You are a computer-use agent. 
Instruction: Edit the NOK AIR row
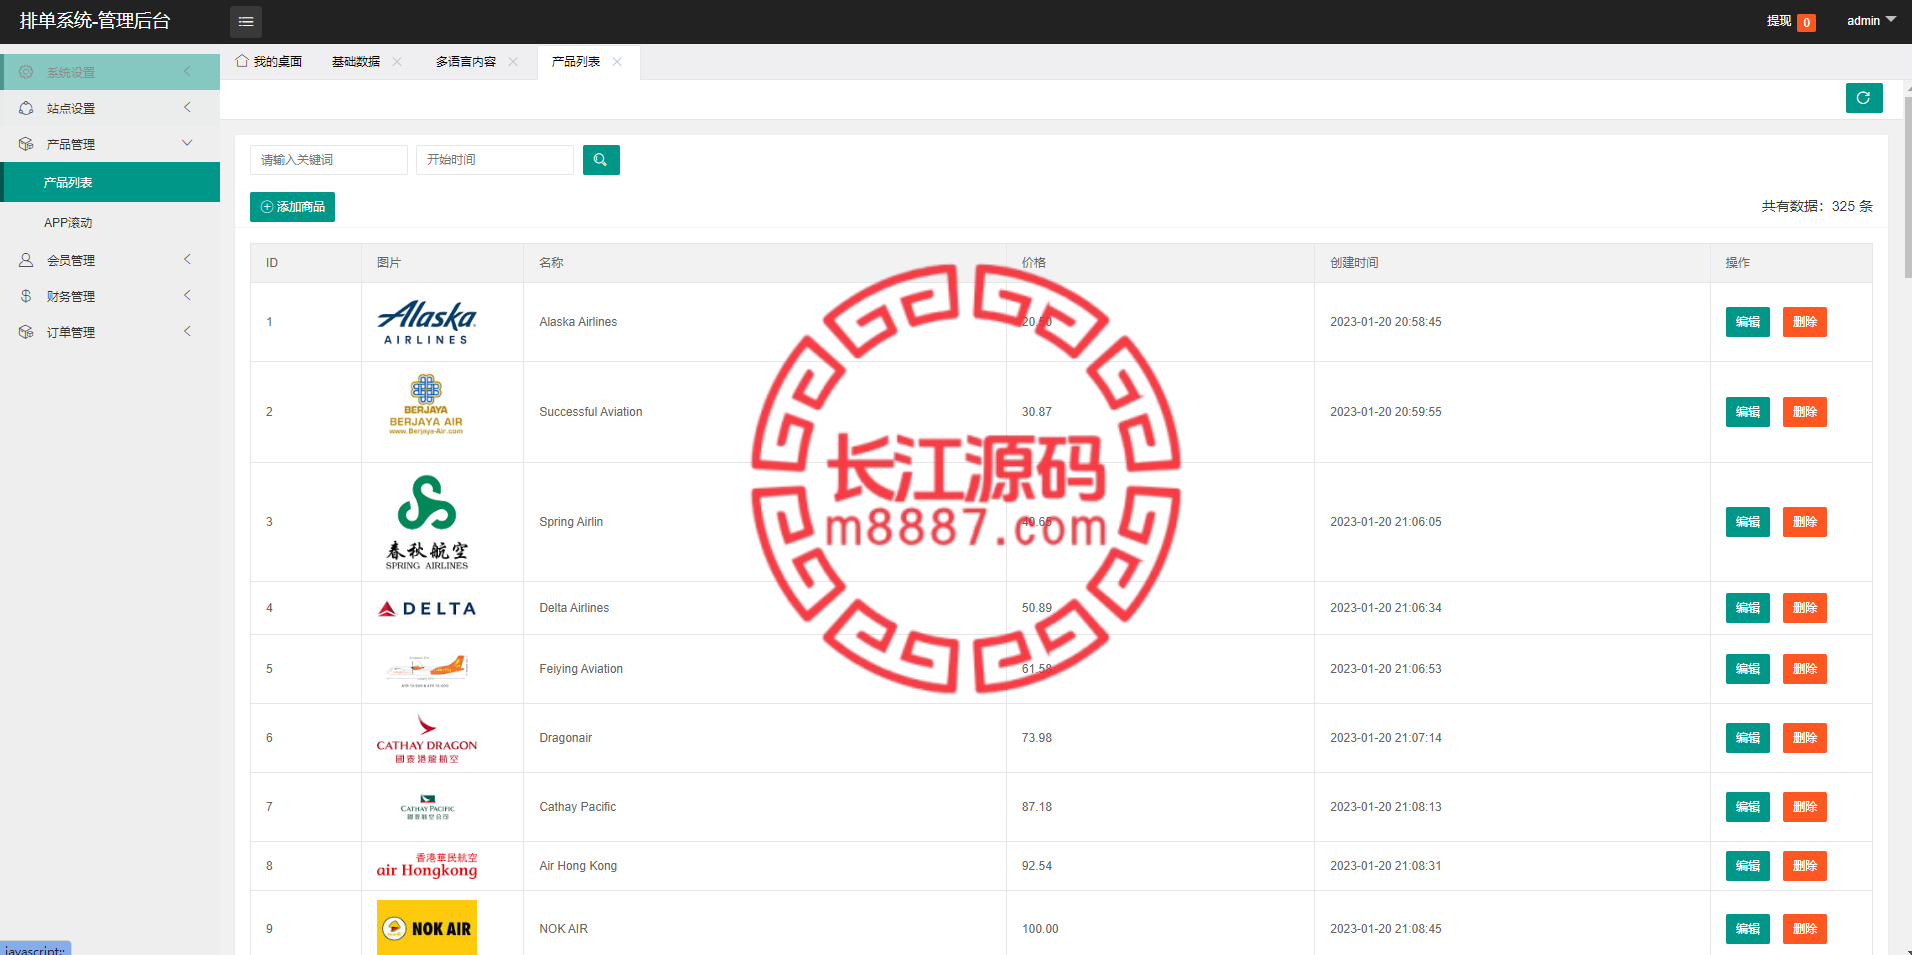click(x=1748, y=929)
